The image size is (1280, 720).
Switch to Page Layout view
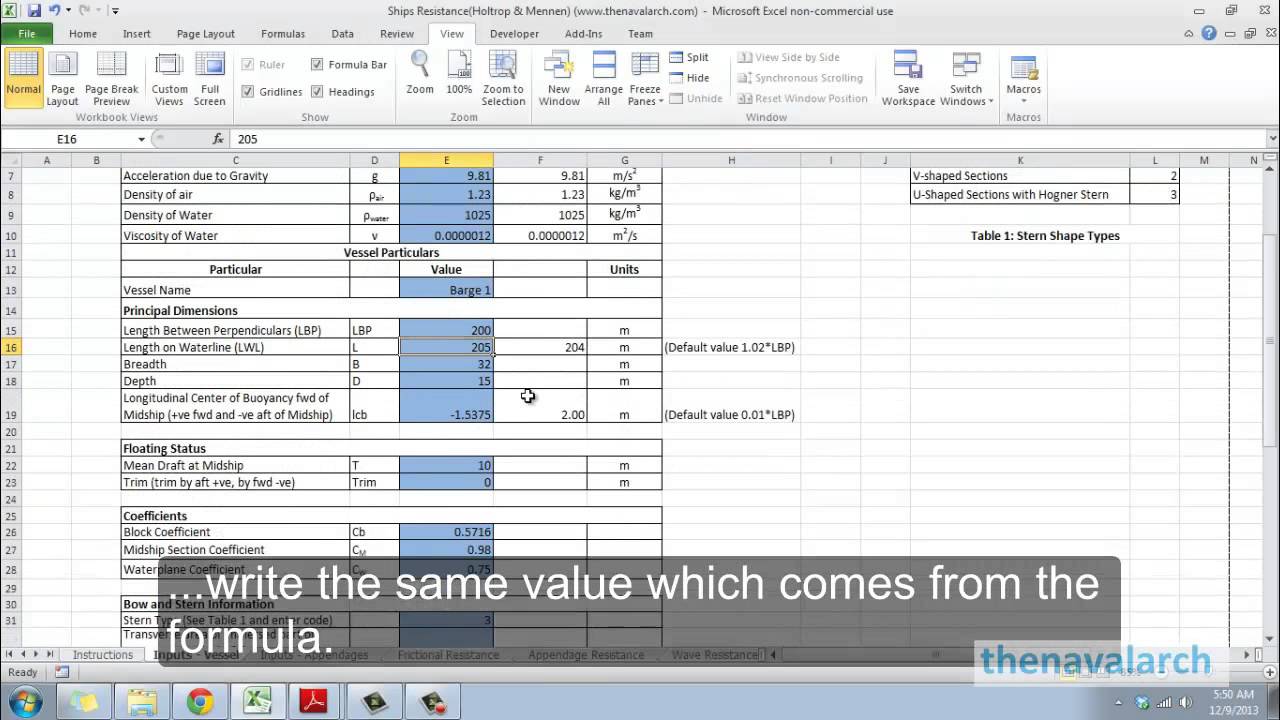[x=62, y=78]
